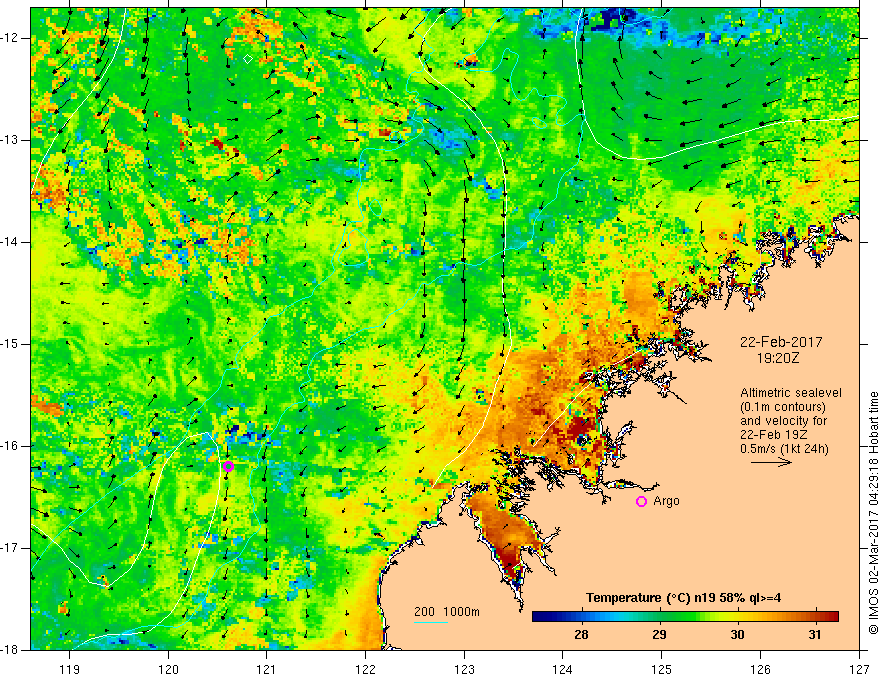880x680 pixels.
Task: Click the Argo legend label
Action: point(666,501)
